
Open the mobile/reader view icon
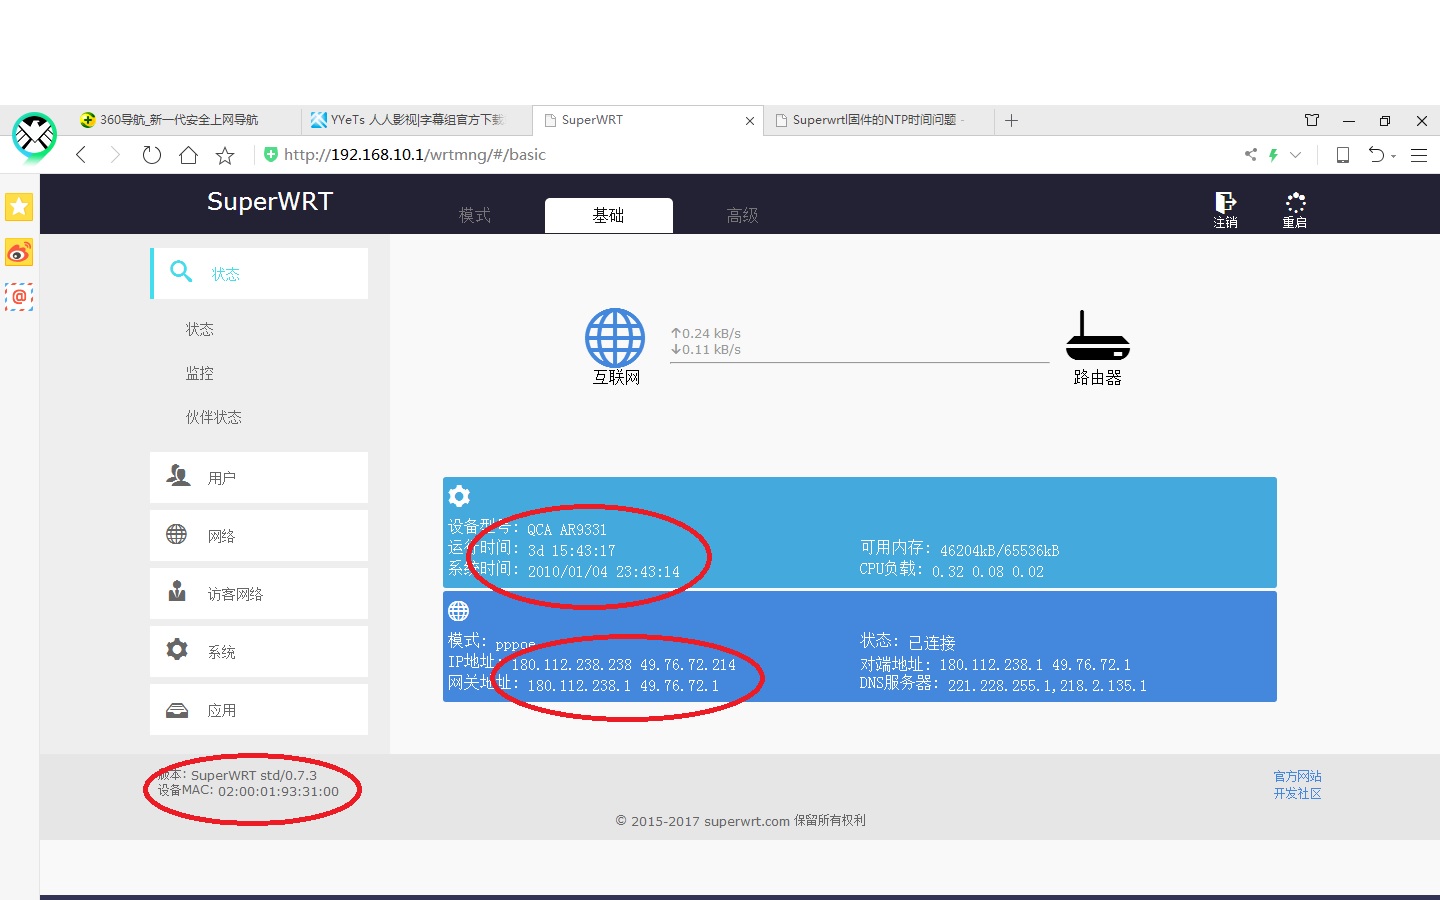(x=1343, y=155)
